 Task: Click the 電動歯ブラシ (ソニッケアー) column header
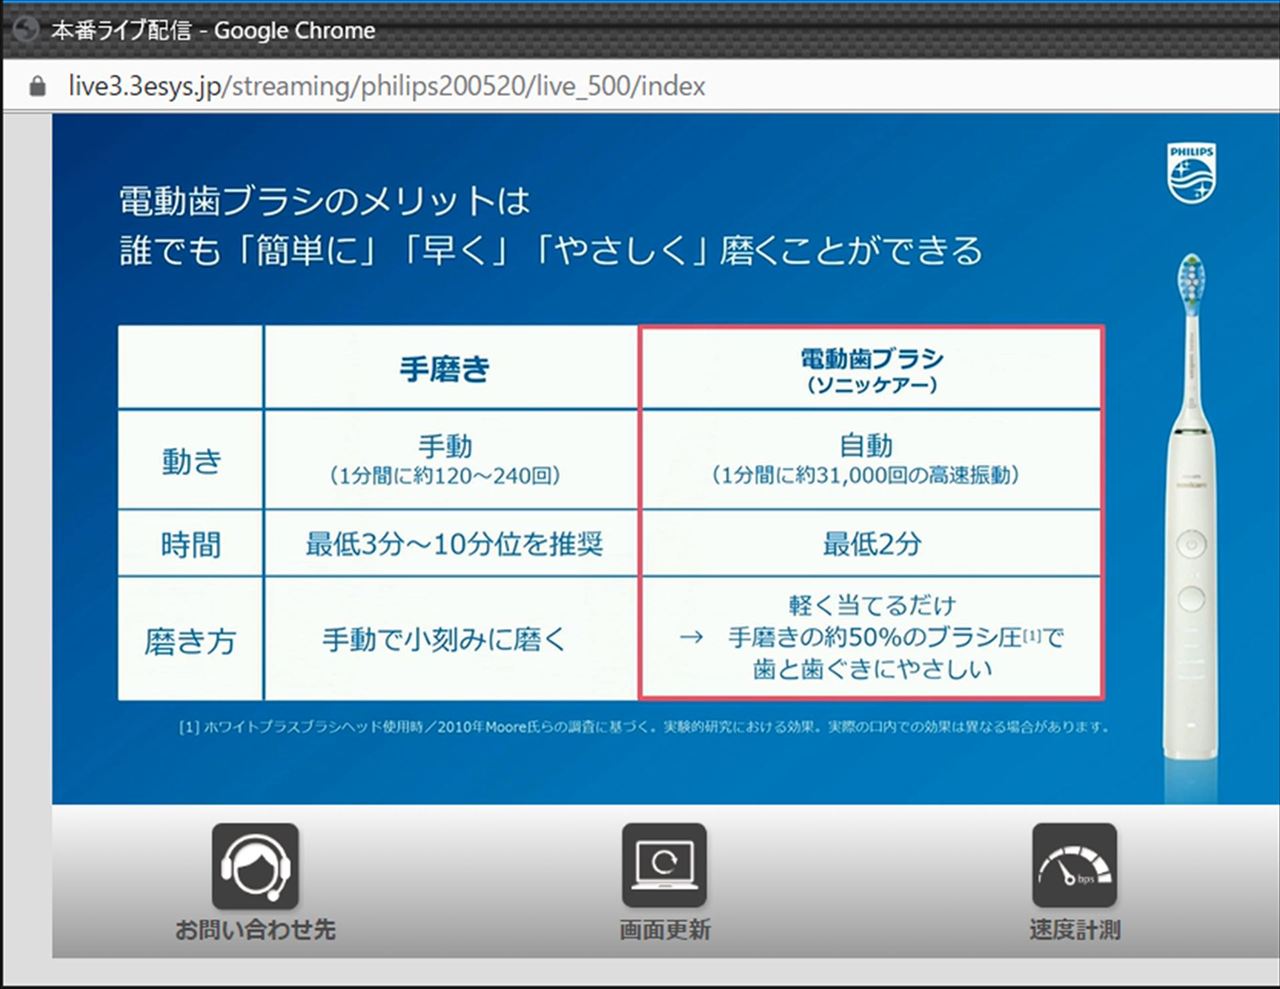pyautogui.click(x=871, y=369)
